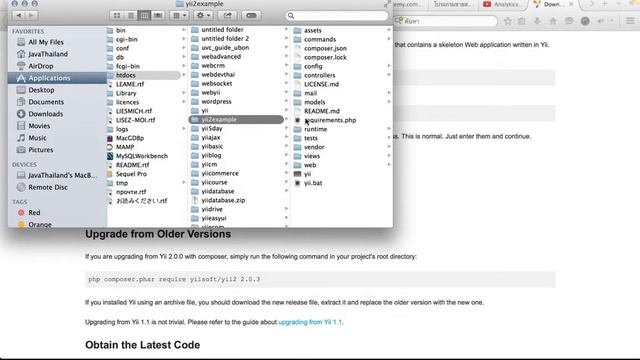Expand the webadvanced folder arrow

[286, 56]
